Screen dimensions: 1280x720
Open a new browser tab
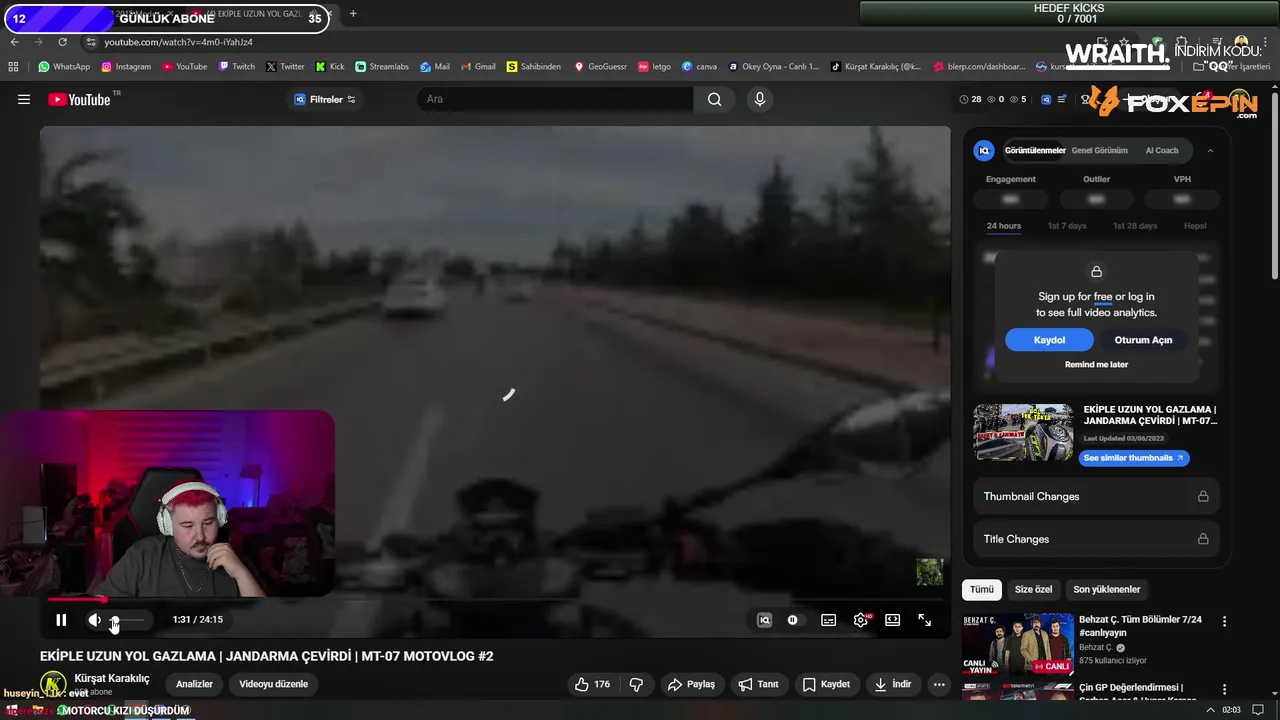click(x=353, y=13)
